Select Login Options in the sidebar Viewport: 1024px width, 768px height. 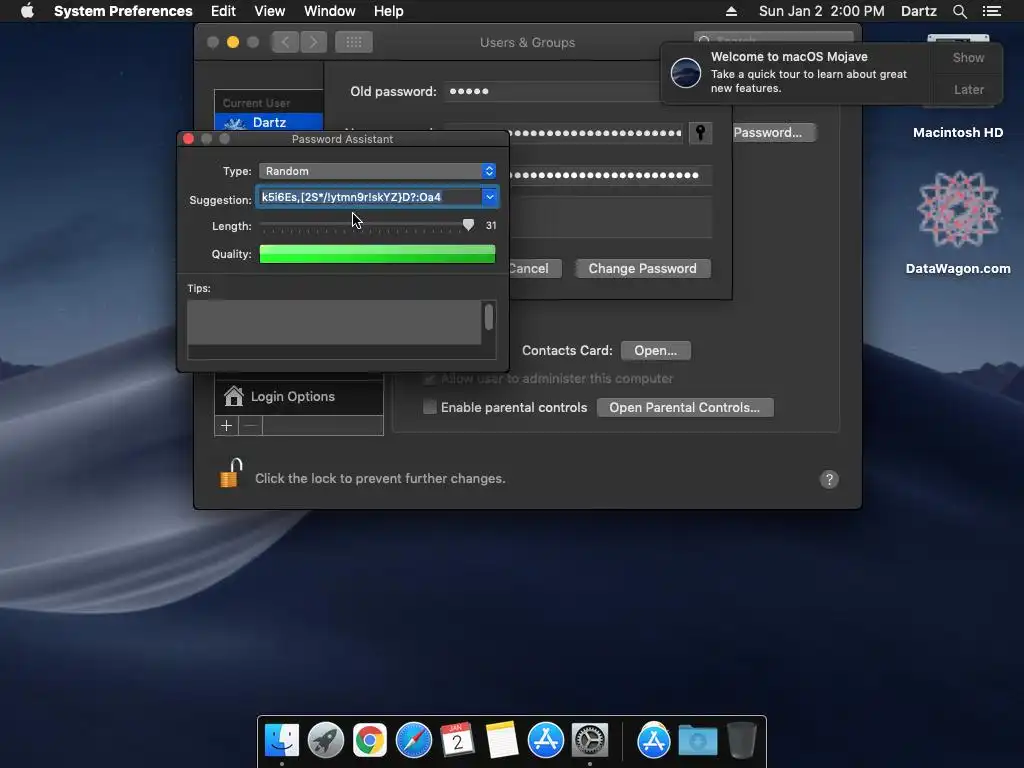coord(299,396)
